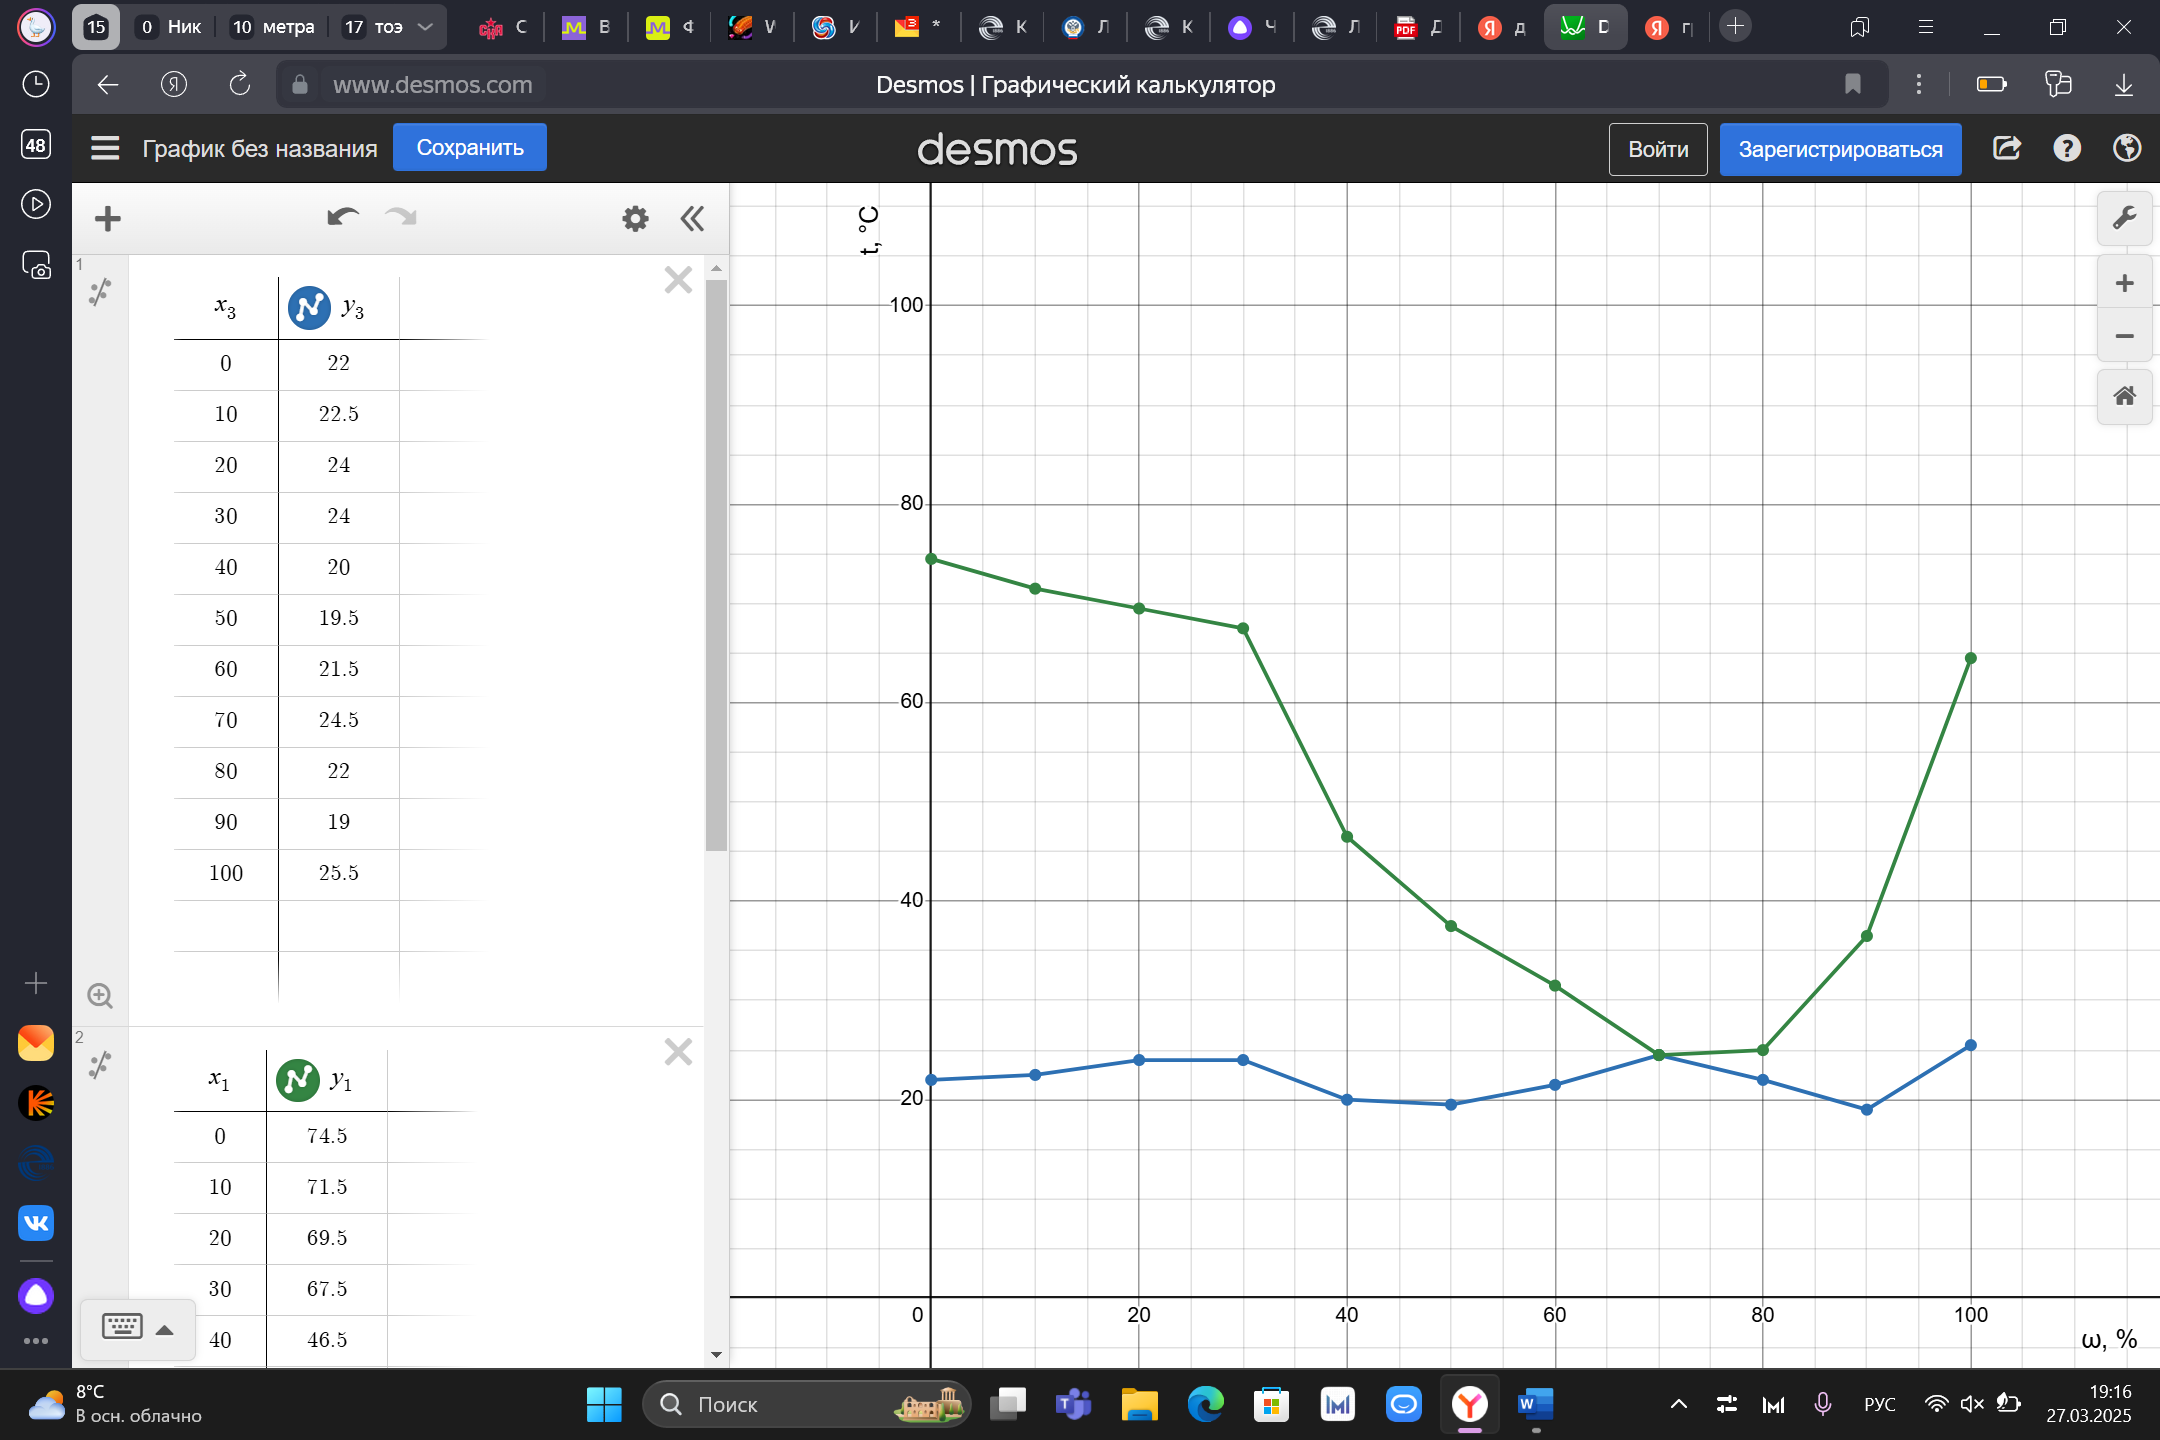Open the sidebar screenshot tool
The height and width of the screenshot is (1440, 2160).
pos(36,265)
